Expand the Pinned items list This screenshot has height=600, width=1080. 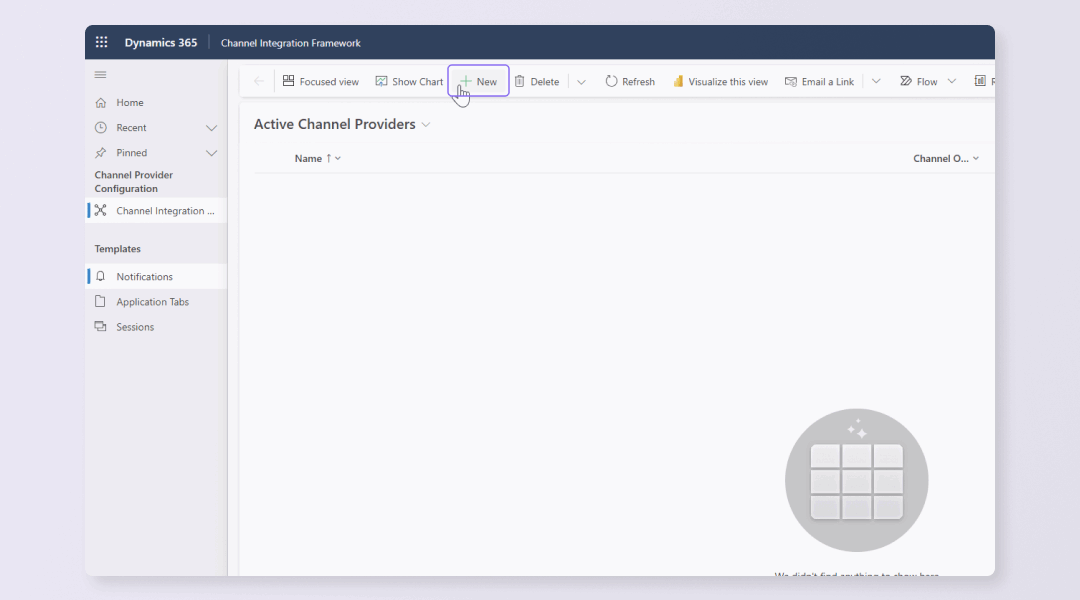coord(211,153)
